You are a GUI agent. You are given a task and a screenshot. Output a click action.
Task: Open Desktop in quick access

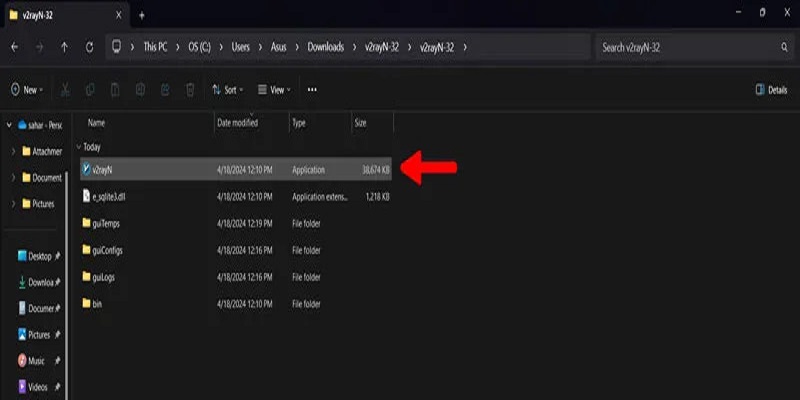35,256
